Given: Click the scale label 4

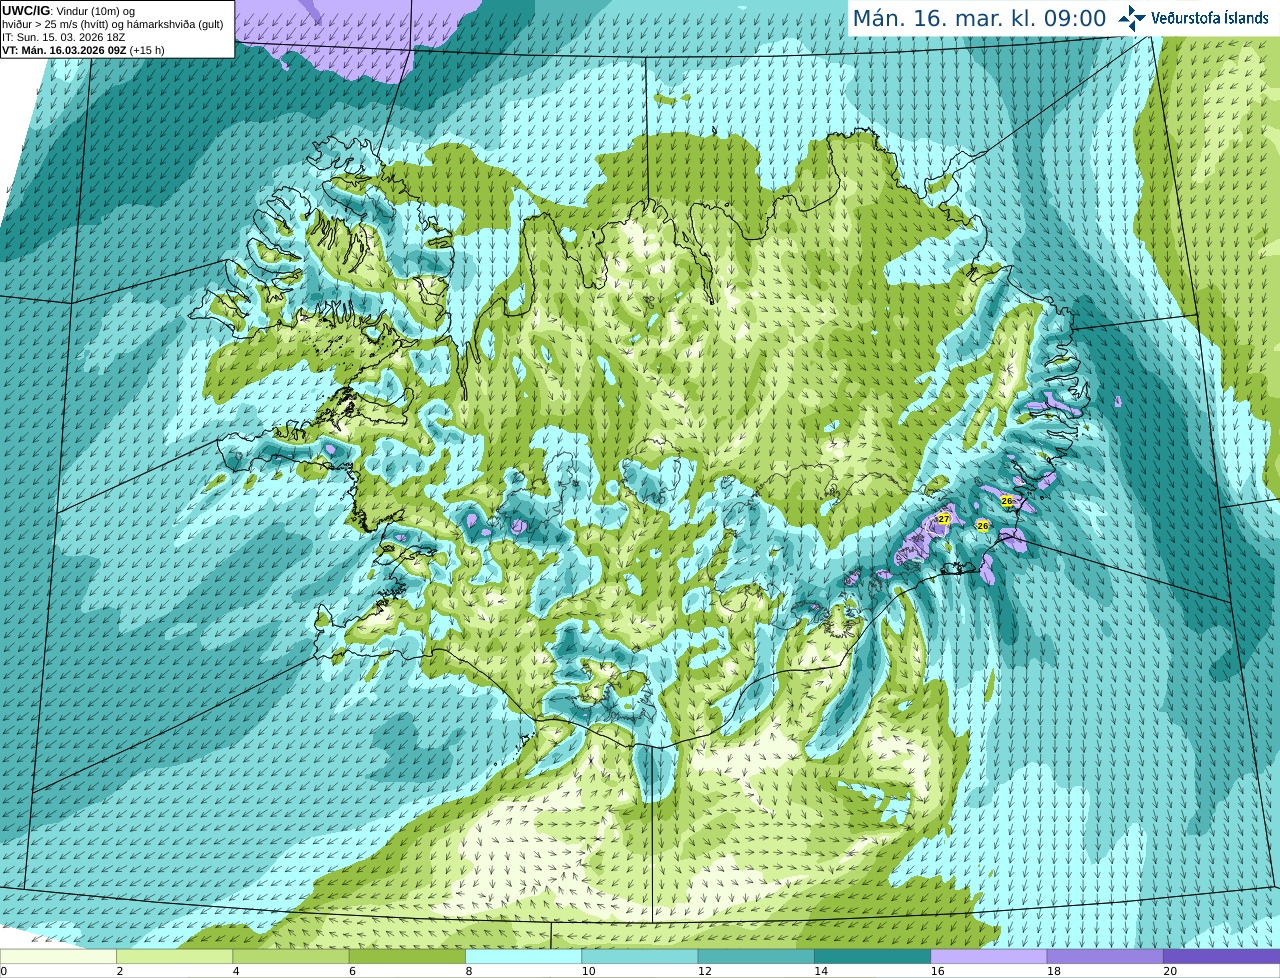Looking at the screenshot, I should click(x=236, y=971).
